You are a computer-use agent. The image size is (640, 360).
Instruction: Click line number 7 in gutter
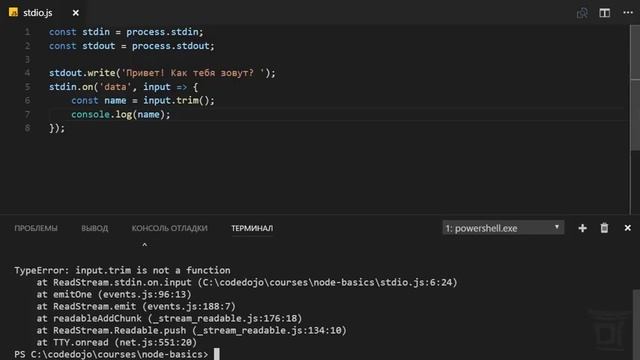pos(27,114)
